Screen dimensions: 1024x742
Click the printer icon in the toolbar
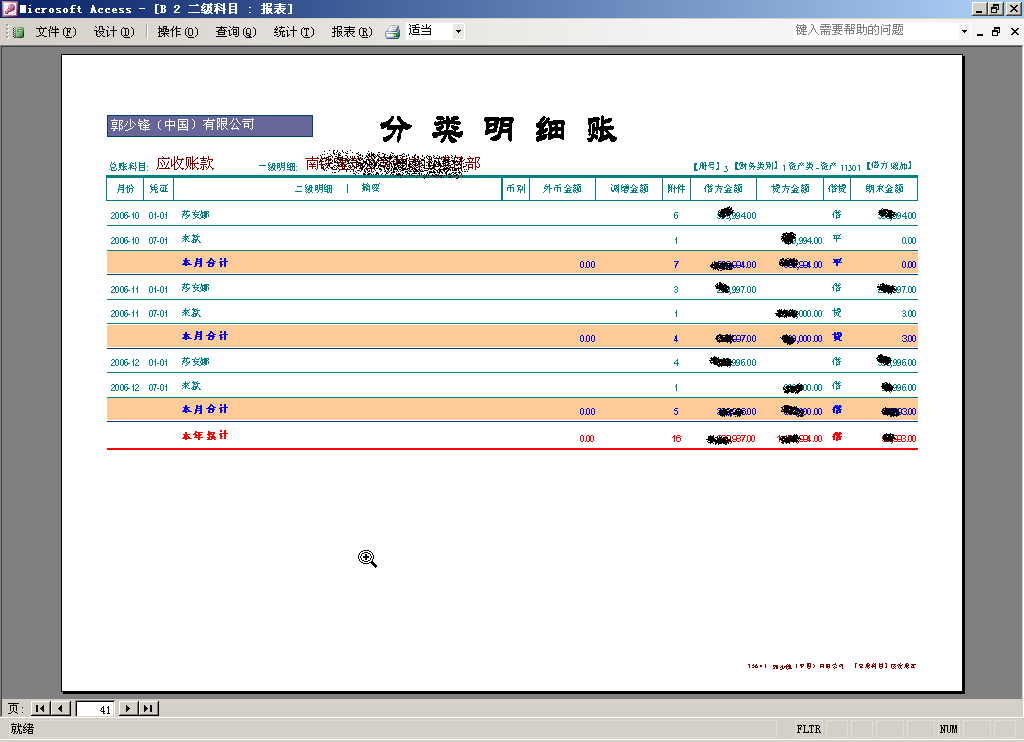(x=393, y=32)
